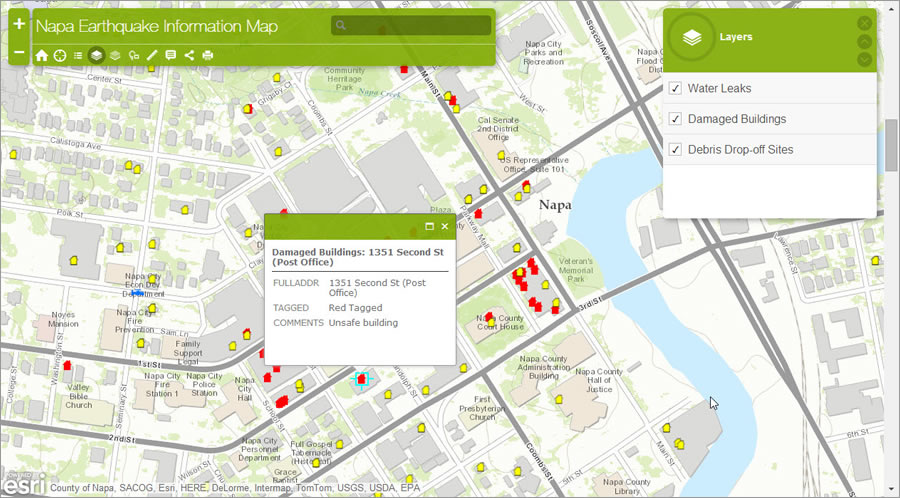Image resolution: width=900 pixels, height=498 pixels.
Task: Uncheck the Debris Drop-off Sites layer
Action: tap(676, 150)
